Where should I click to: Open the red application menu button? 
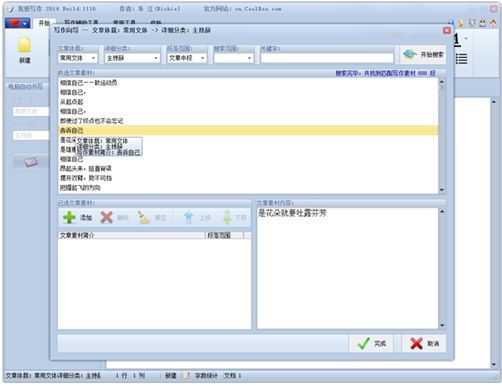coord(17,23)
